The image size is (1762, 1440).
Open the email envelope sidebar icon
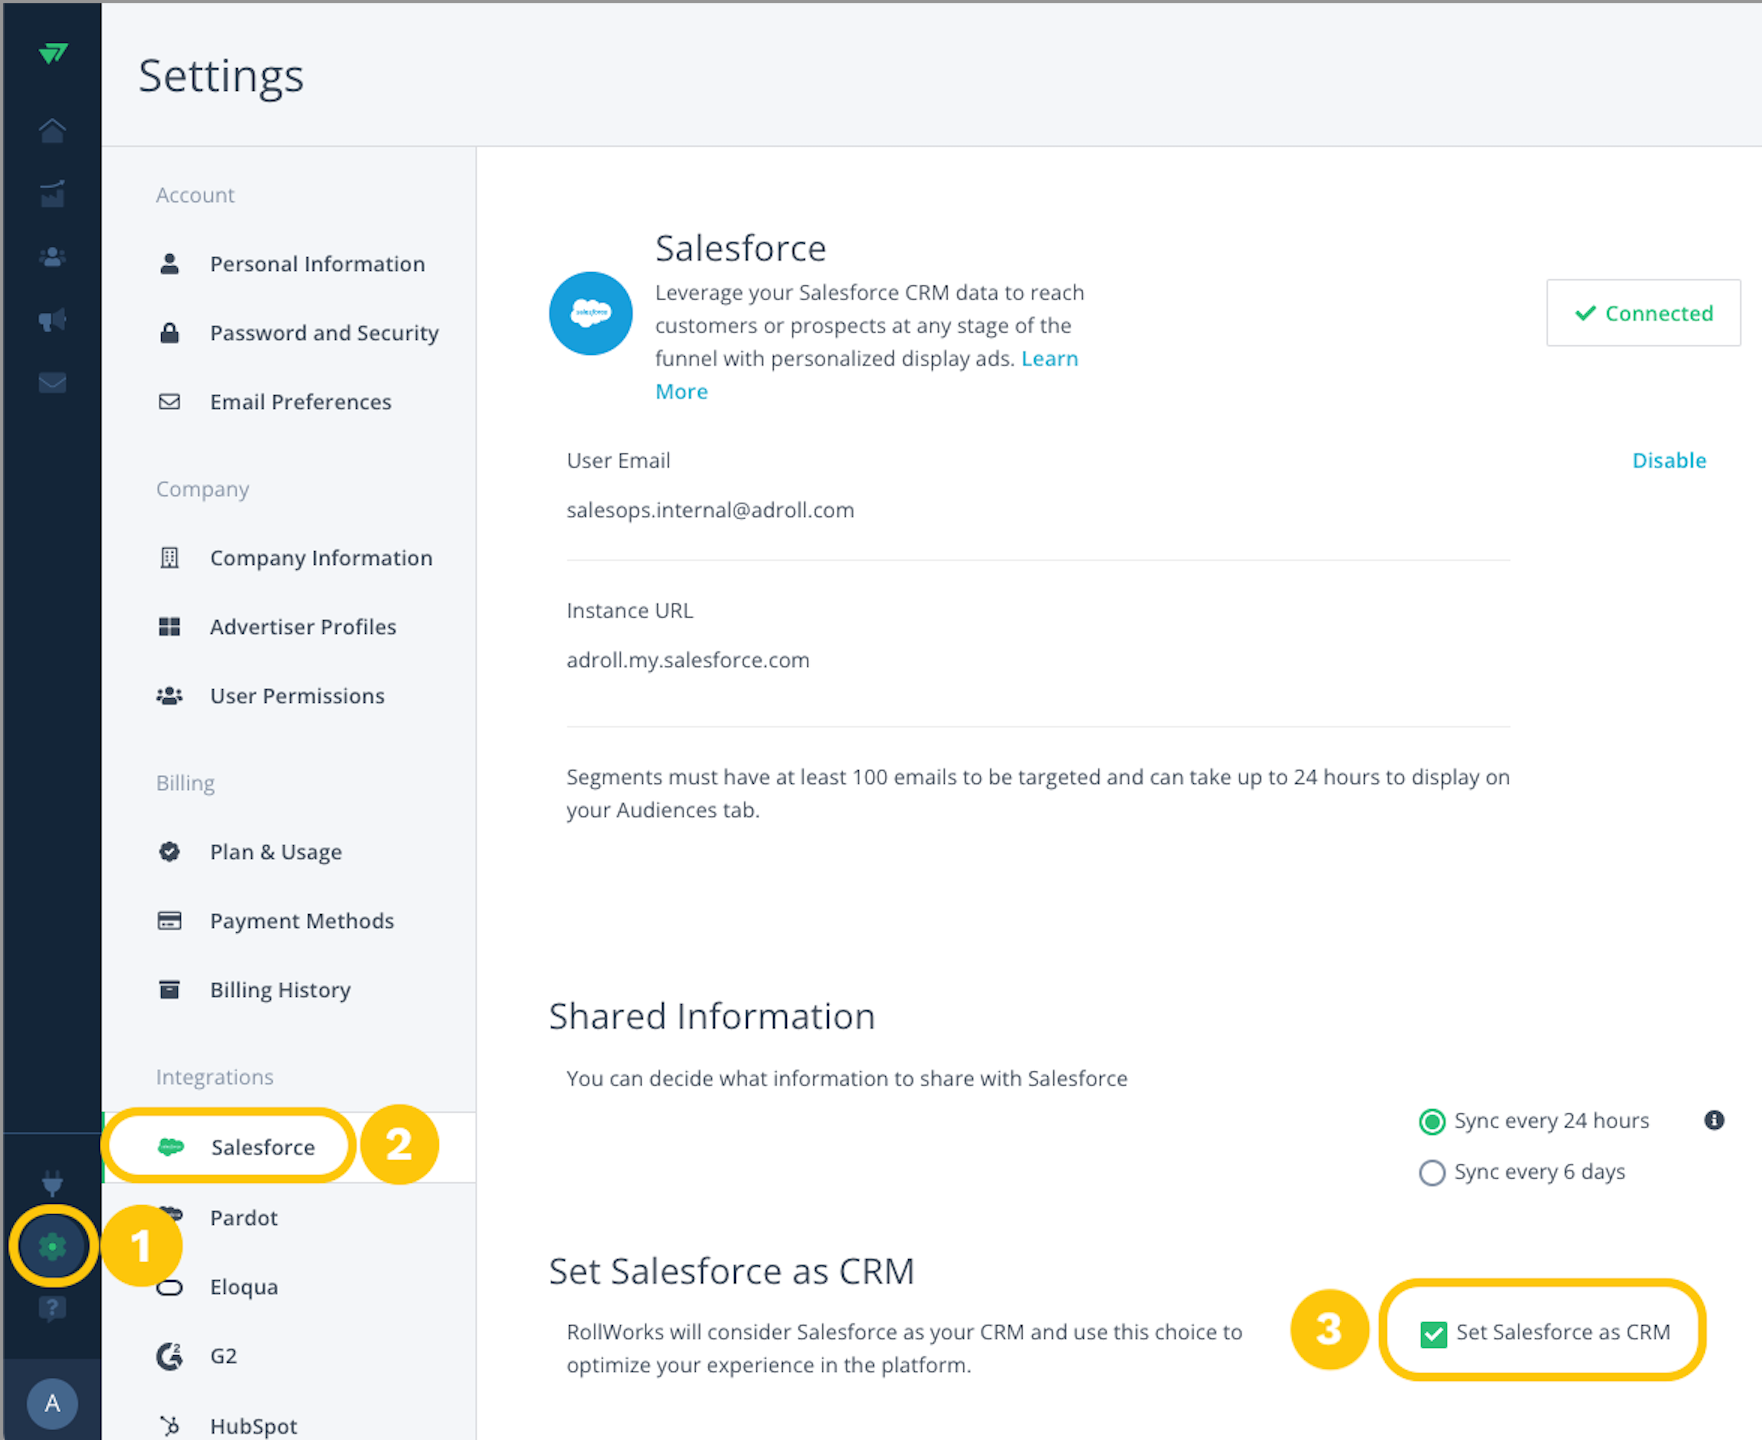(53, 383)
